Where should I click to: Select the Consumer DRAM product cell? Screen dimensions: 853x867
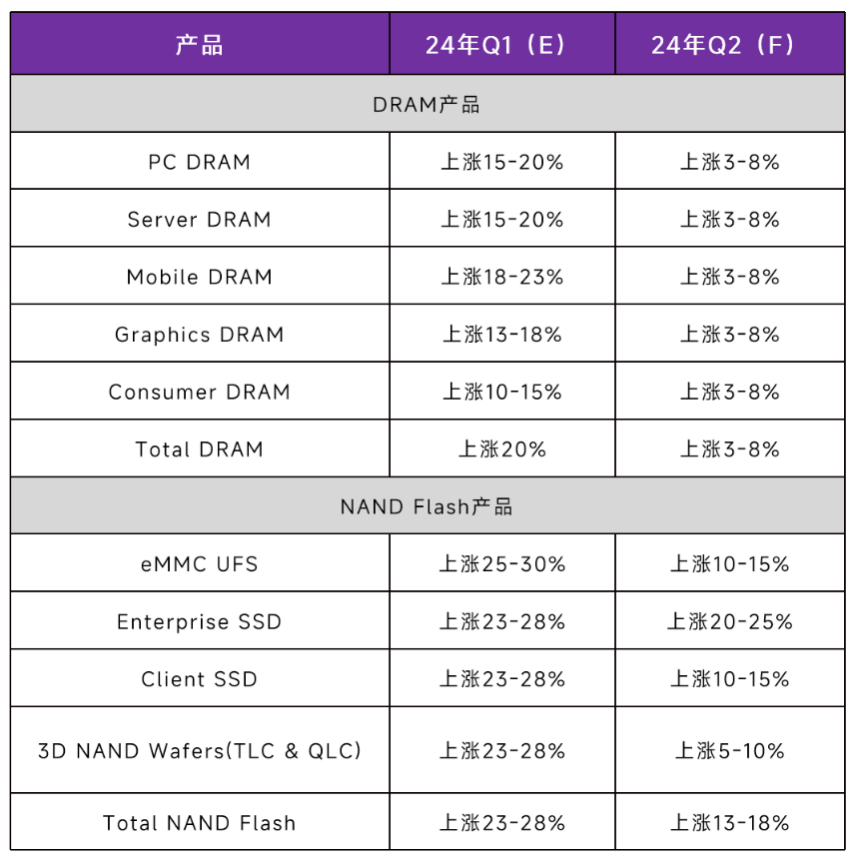click(x=199, y=392)
